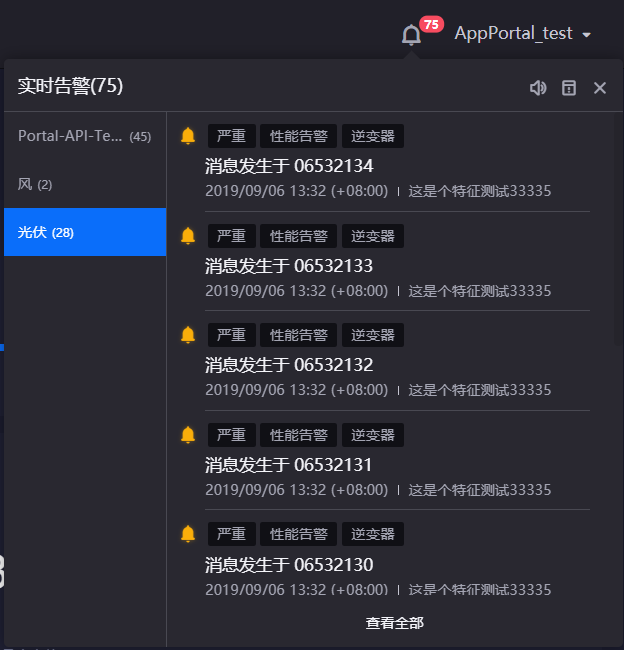Open alarm message 消息发生于 06532132
Image resolution: width=624 pixels, height=650 pixels.
pos(289,365)
